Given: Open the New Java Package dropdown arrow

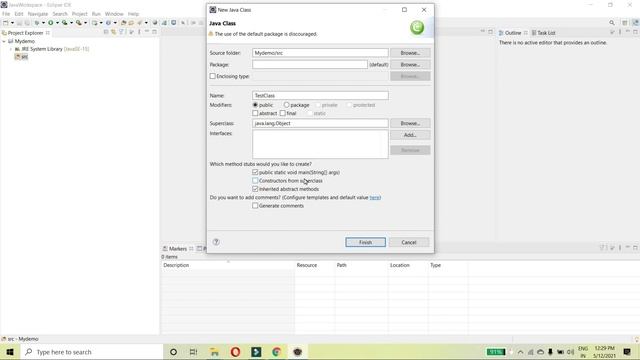Looking at the screenshot, I should pyautogui.click(x=101, y=23).
